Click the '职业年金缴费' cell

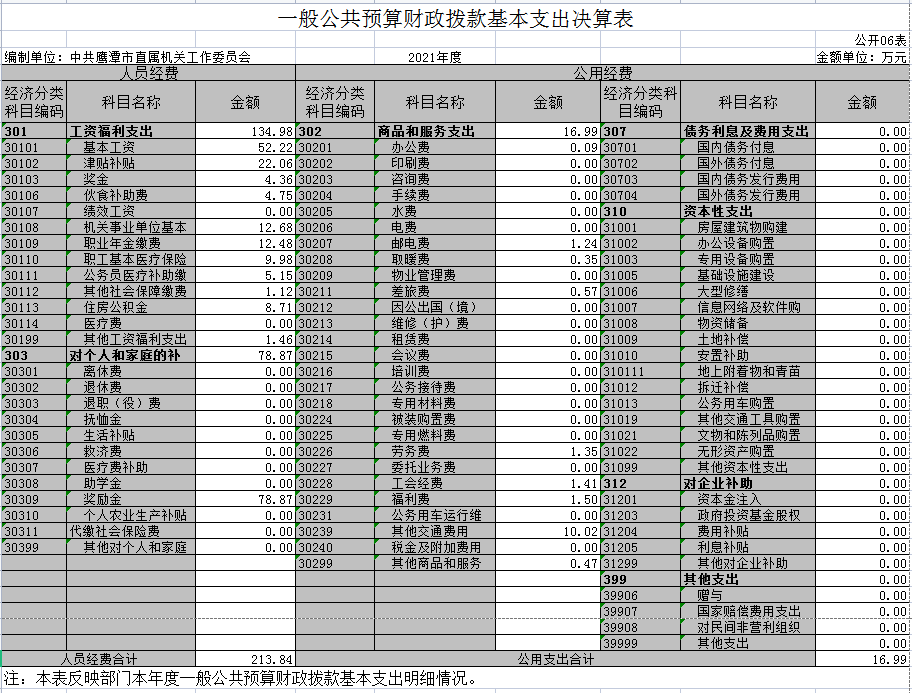[131, 243]
